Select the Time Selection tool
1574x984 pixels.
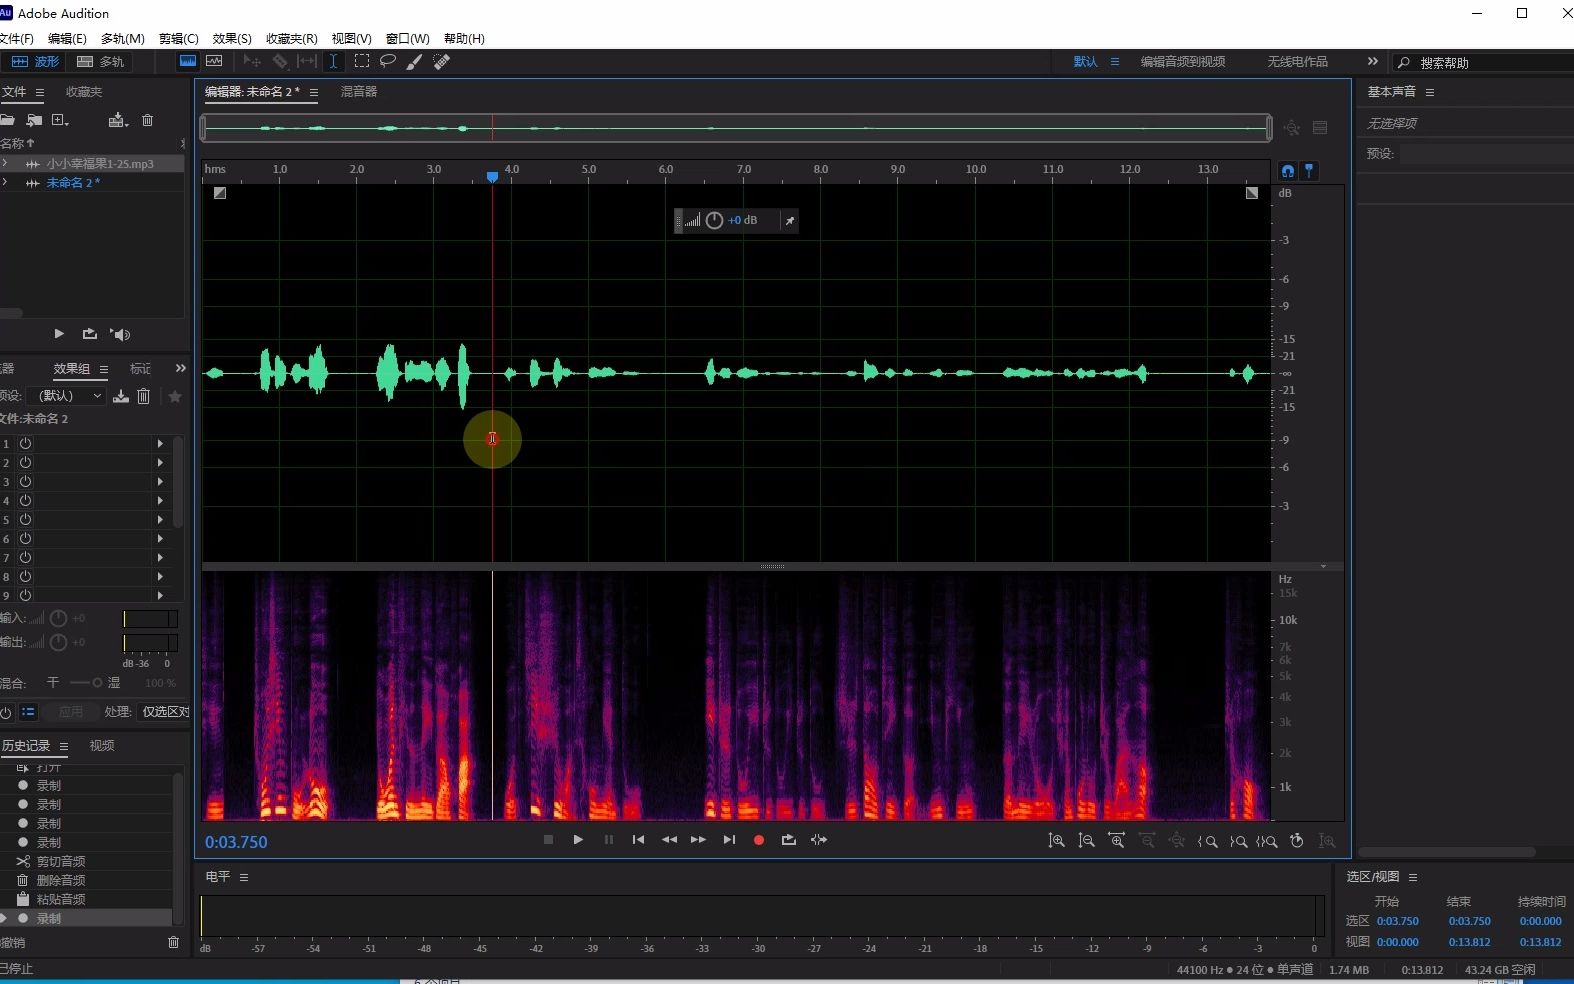coord(334,61)
